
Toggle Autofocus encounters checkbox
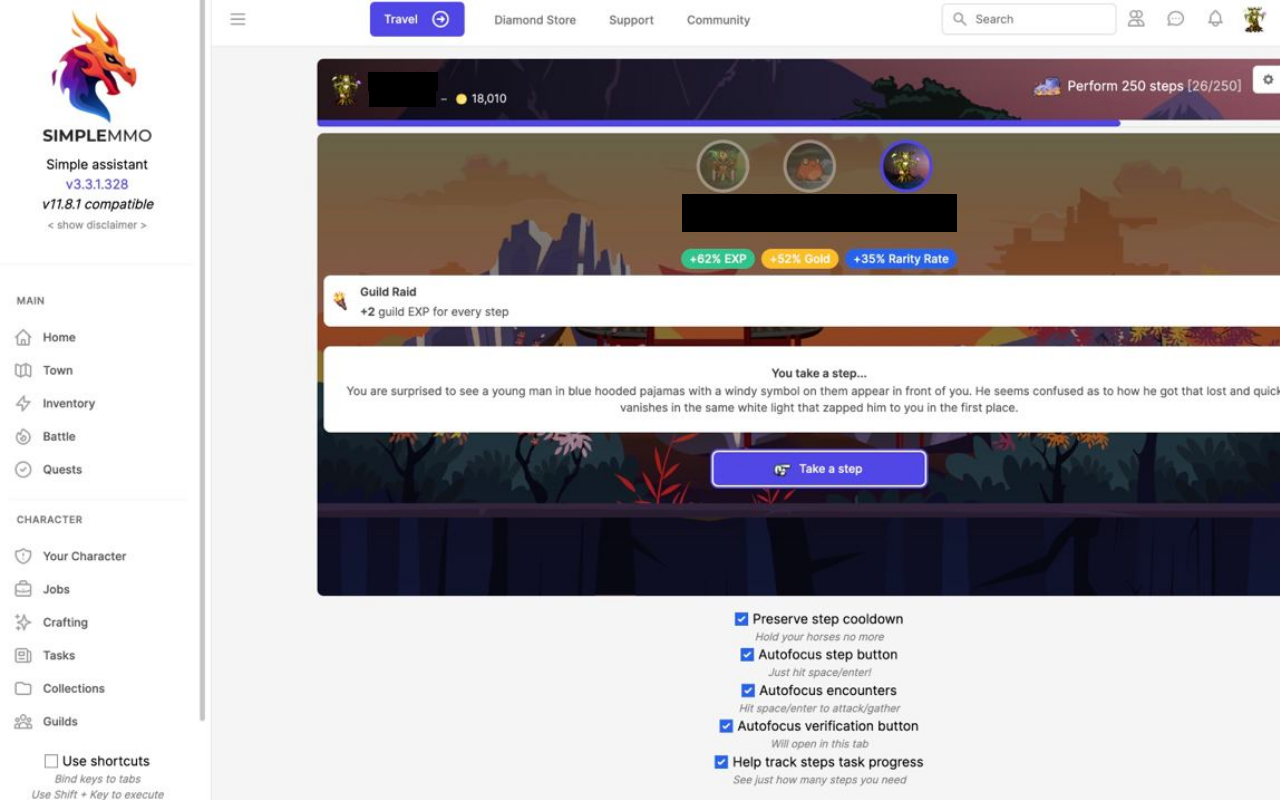tap(747, 691)
